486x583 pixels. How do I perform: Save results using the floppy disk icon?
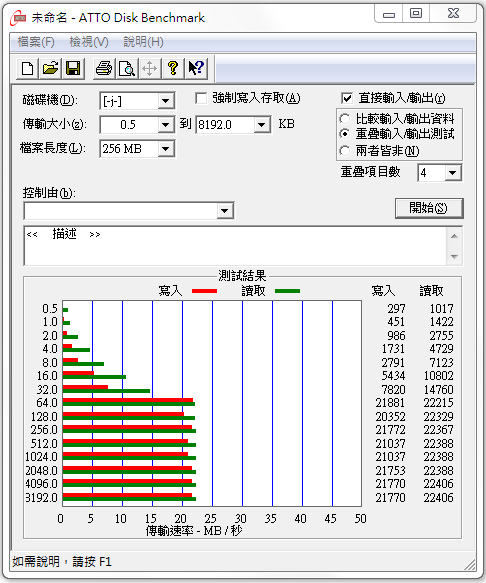click(73, 68)
